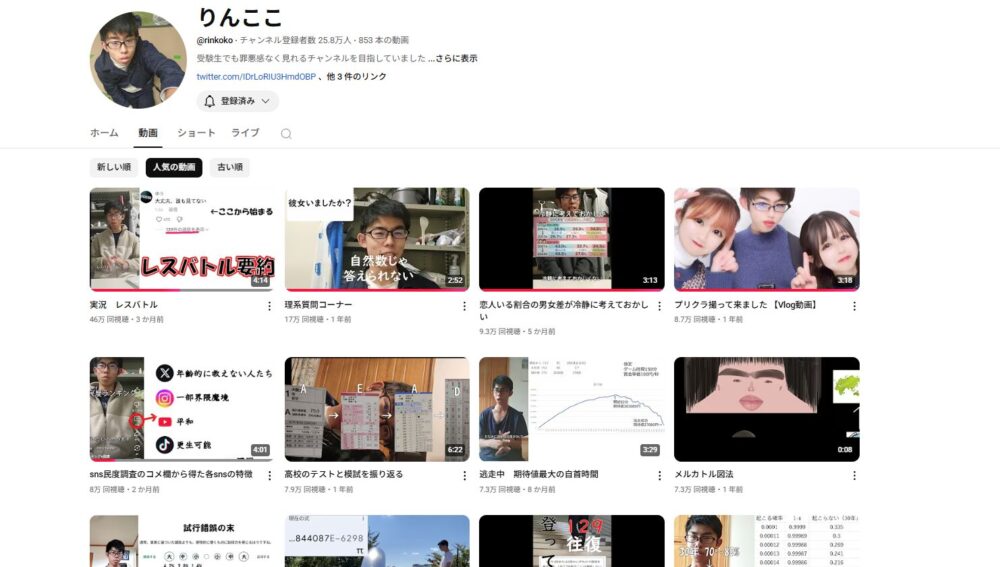Click the @rinkoko channel handle
1000x567 pixels.
point(215,40)
